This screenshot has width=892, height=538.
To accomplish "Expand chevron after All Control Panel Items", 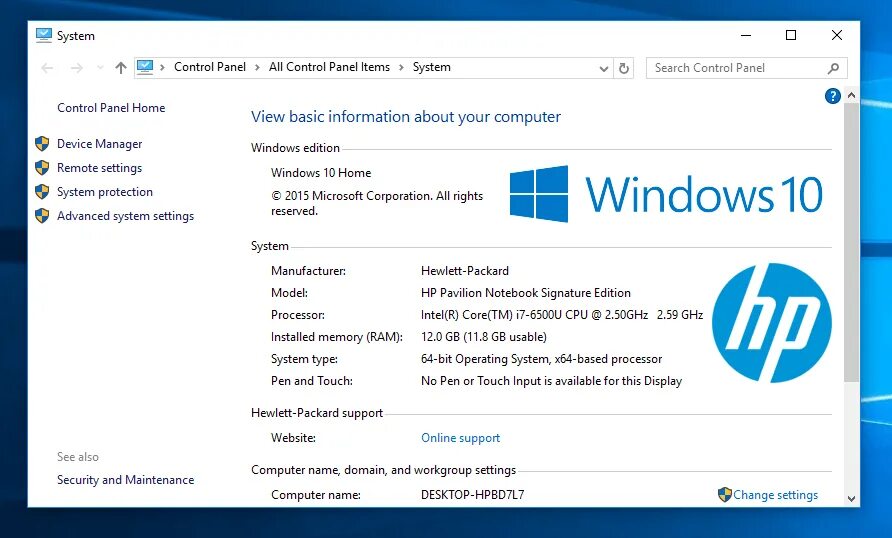I will tap(401, 68).
